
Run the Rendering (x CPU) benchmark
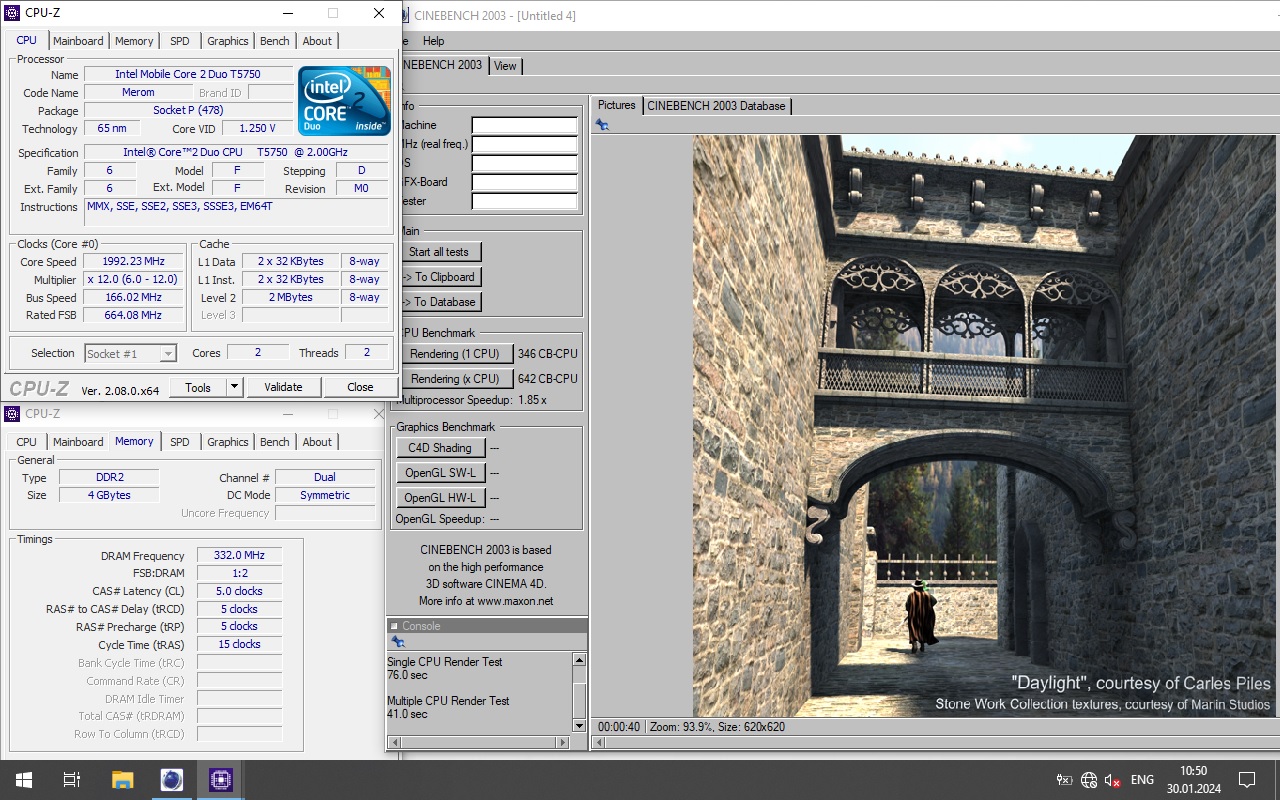click(455, 379)
